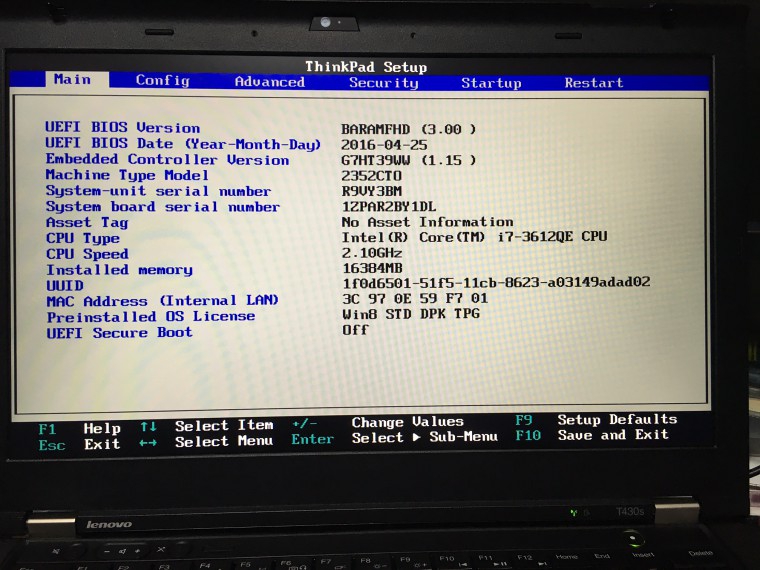Image resolution: width=760 pixels, height=570 pixels.
Task: Click the +/- Change Values hint
Action: pyautogui.click(x=378, y=422)
